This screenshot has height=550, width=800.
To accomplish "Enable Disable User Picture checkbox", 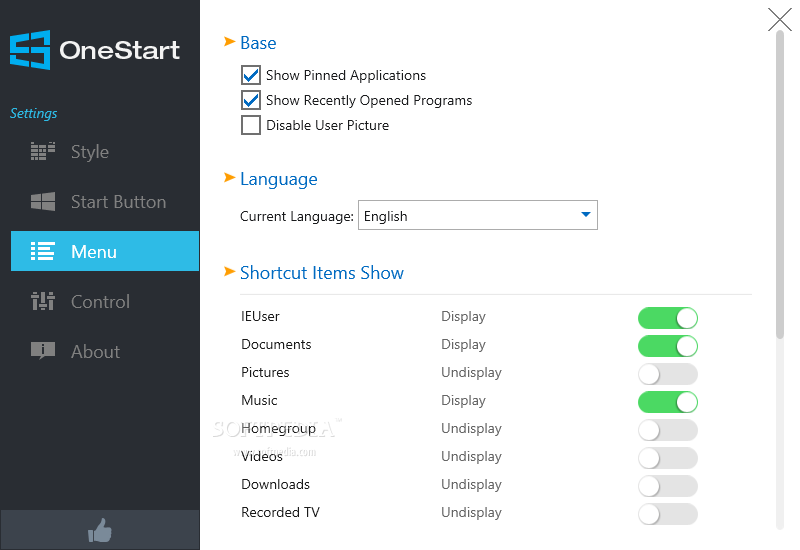I will coord(251,125).
